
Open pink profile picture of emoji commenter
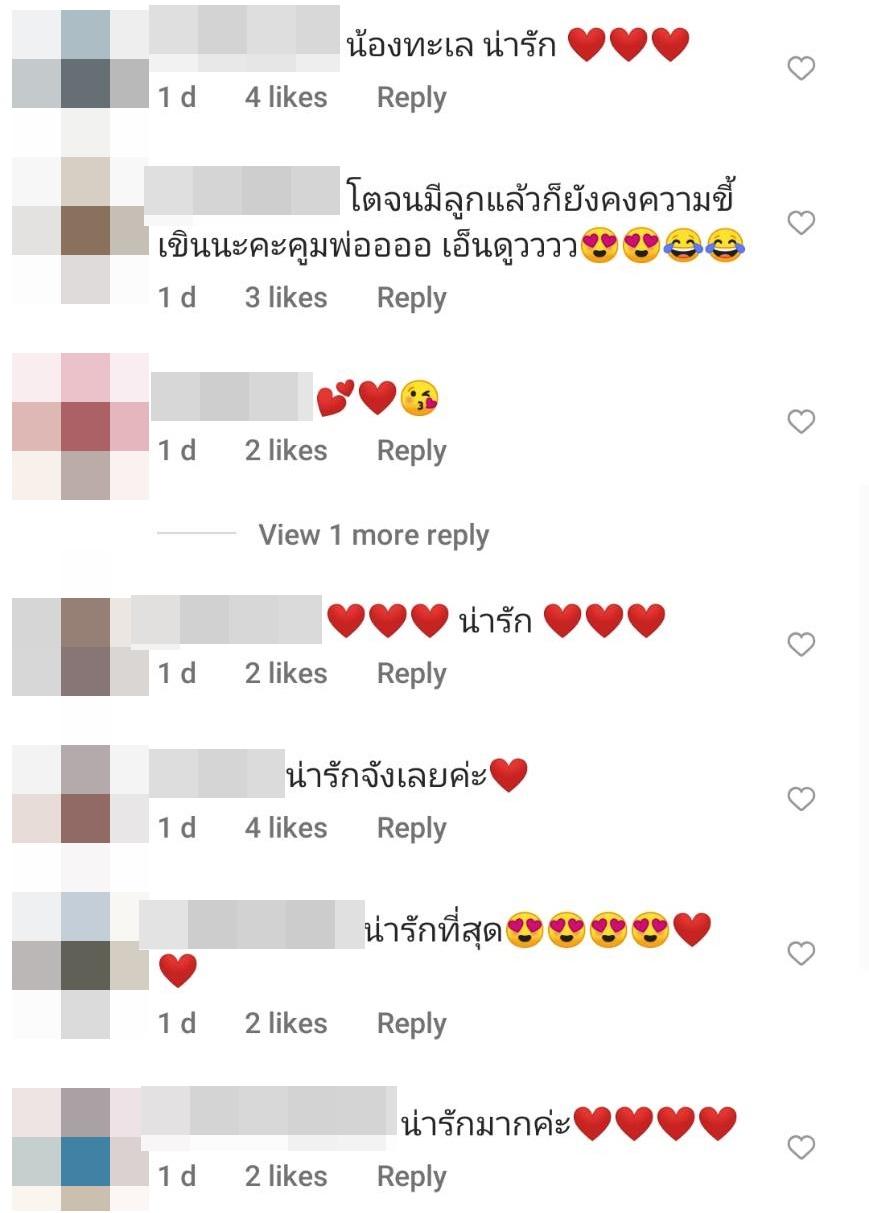click(x=80, y=426)
